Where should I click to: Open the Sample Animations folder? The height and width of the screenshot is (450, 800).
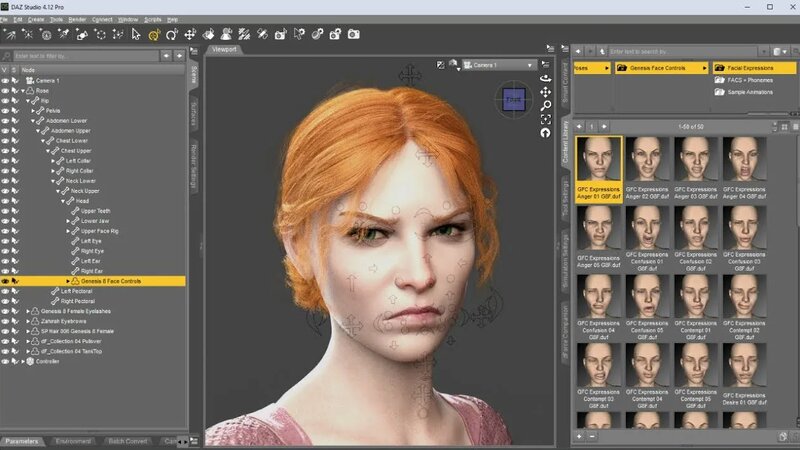pyautogui.click(x=744, y=92)
